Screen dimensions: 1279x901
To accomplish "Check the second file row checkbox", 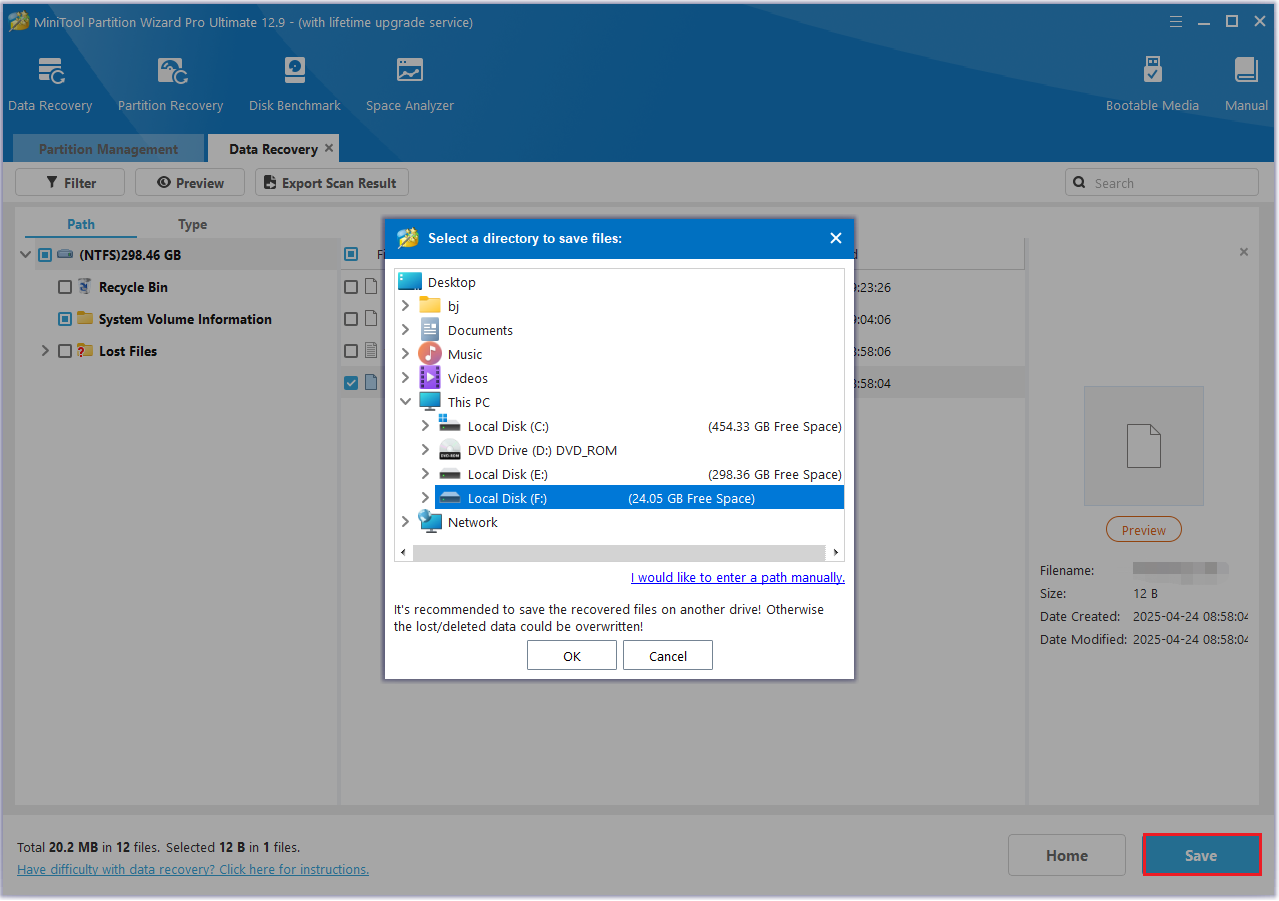I will pyautogui.click(x=351, y=319).
